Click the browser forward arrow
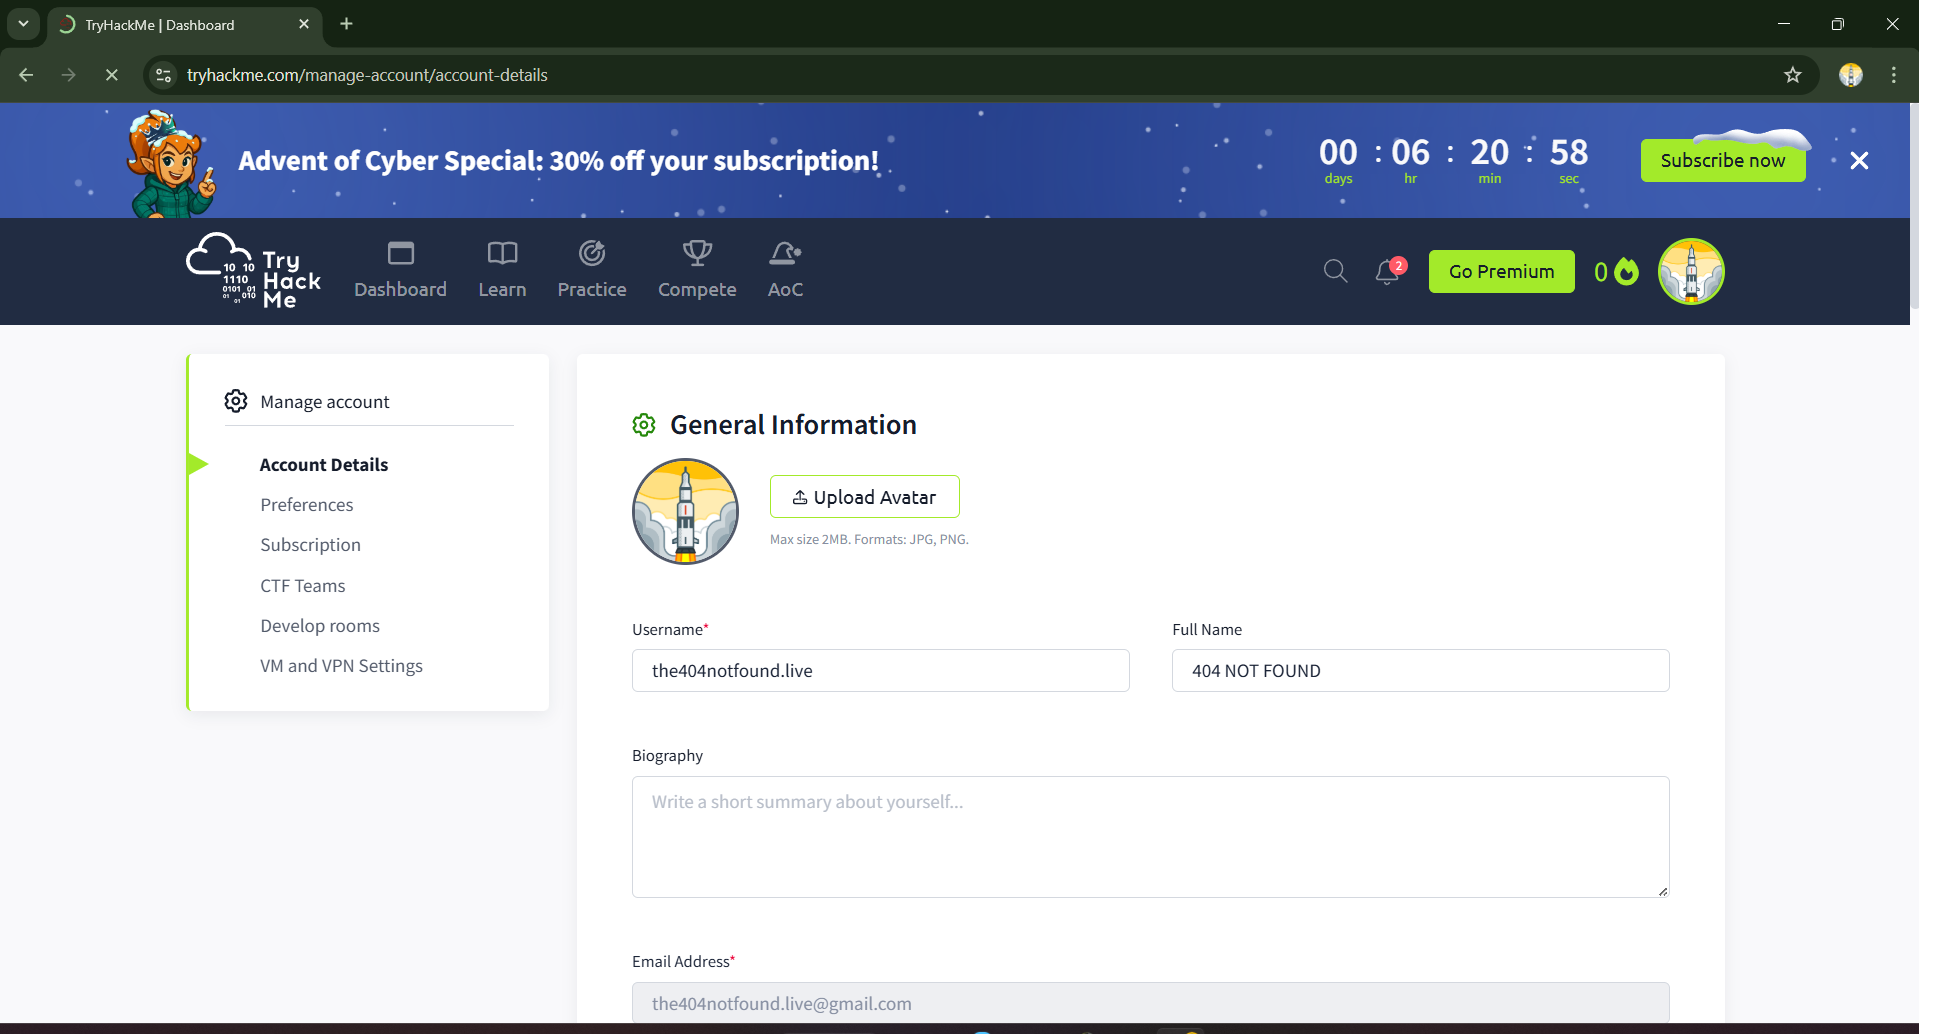 pos(68,75)
